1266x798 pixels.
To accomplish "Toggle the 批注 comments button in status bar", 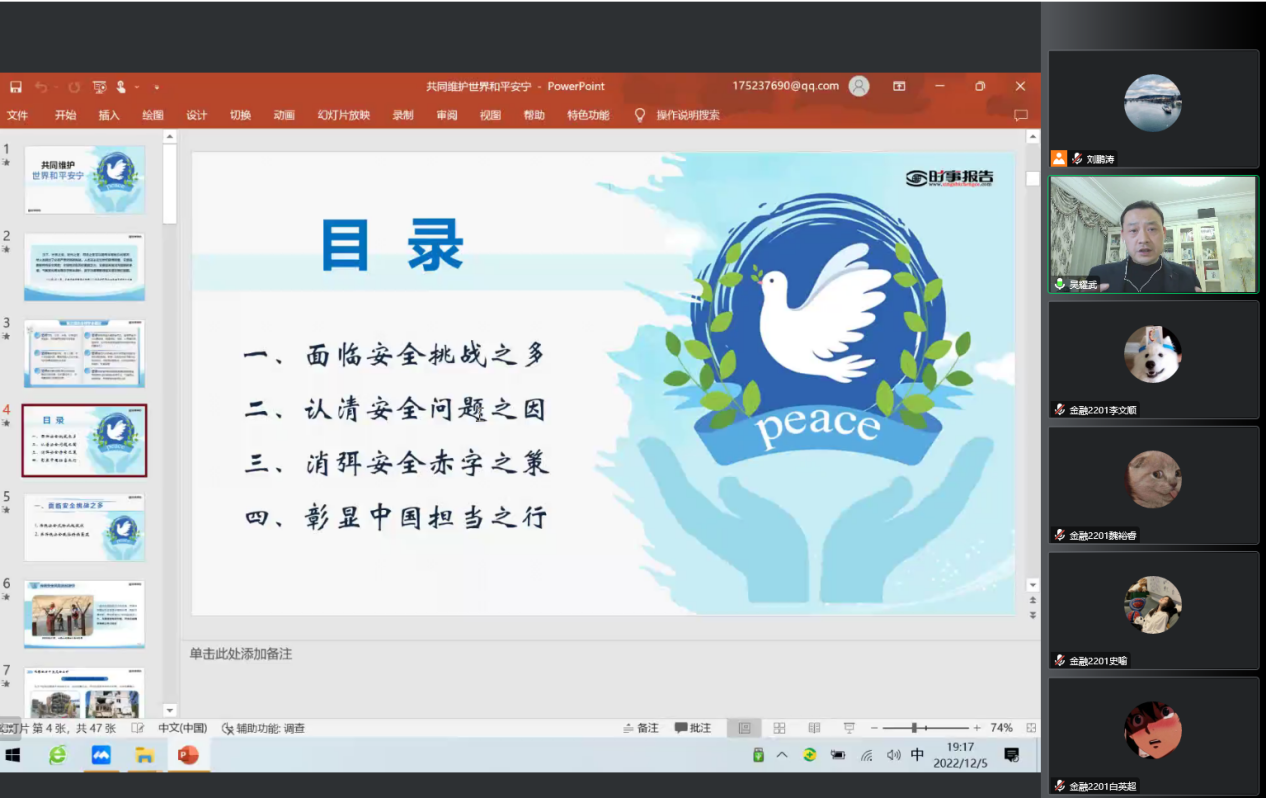I will [692, 728].
